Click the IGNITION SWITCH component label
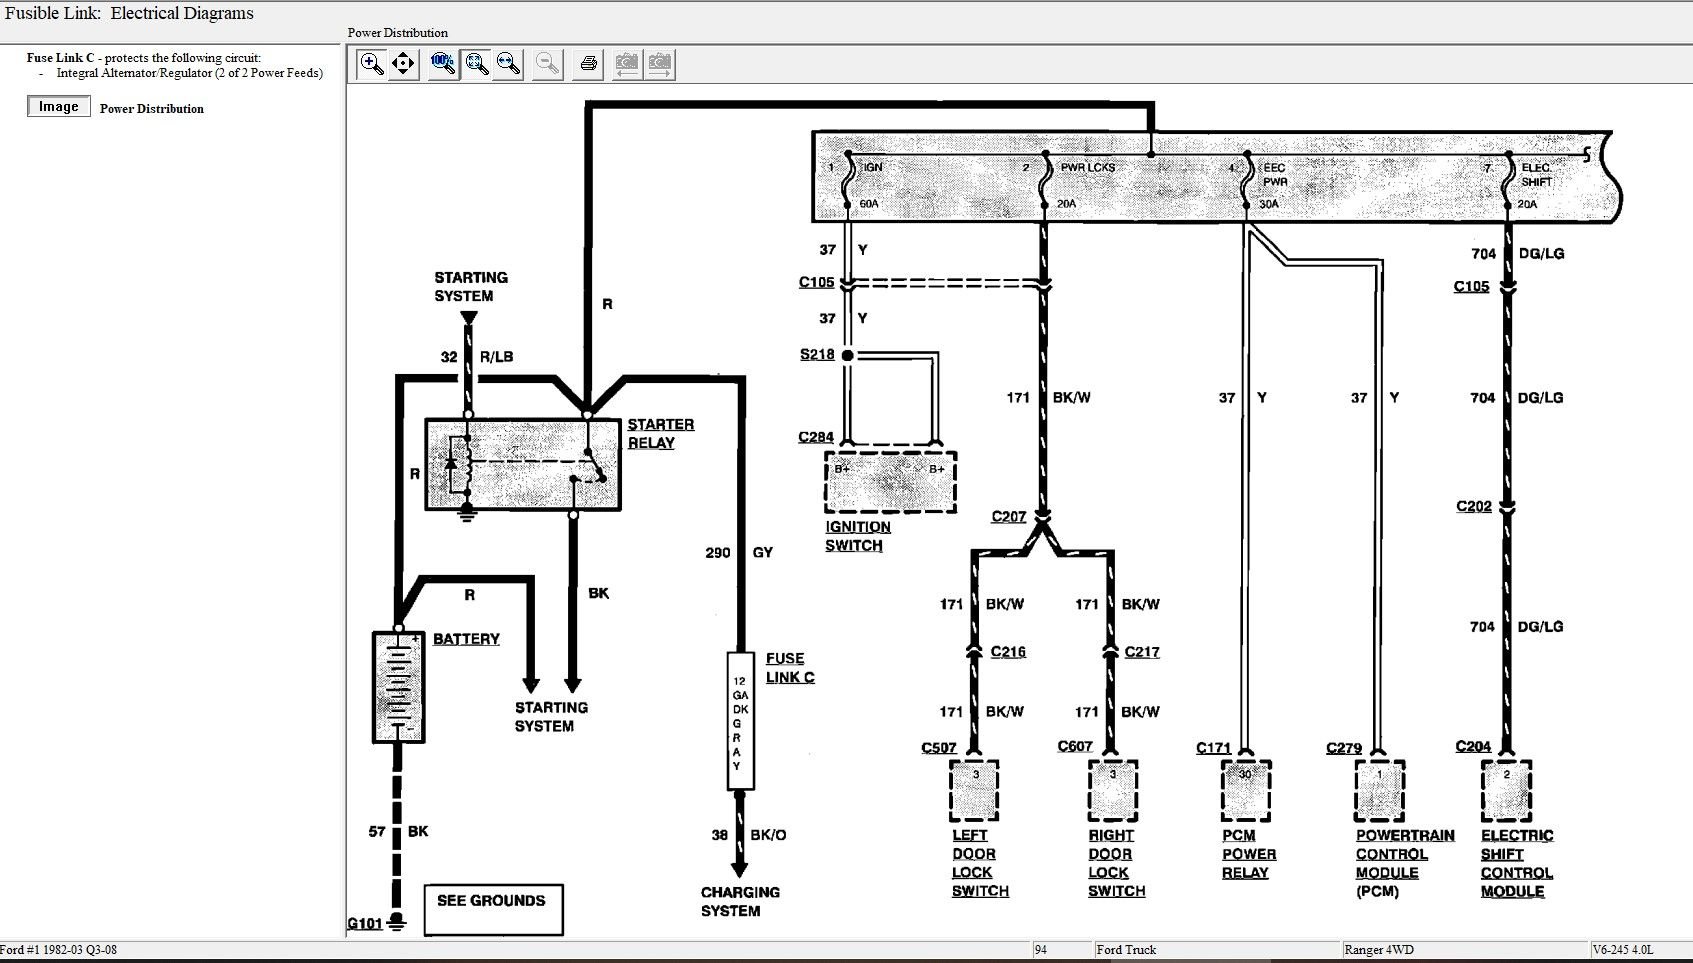This screenshot has width=1693, height=963. [x=857, y=536]
